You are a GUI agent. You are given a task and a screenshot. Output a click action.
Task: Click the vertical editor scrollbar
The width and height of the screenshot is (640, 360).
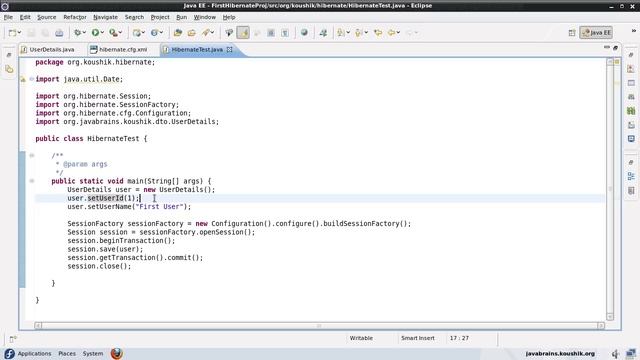pyautogui.click(x=610, y=189)
